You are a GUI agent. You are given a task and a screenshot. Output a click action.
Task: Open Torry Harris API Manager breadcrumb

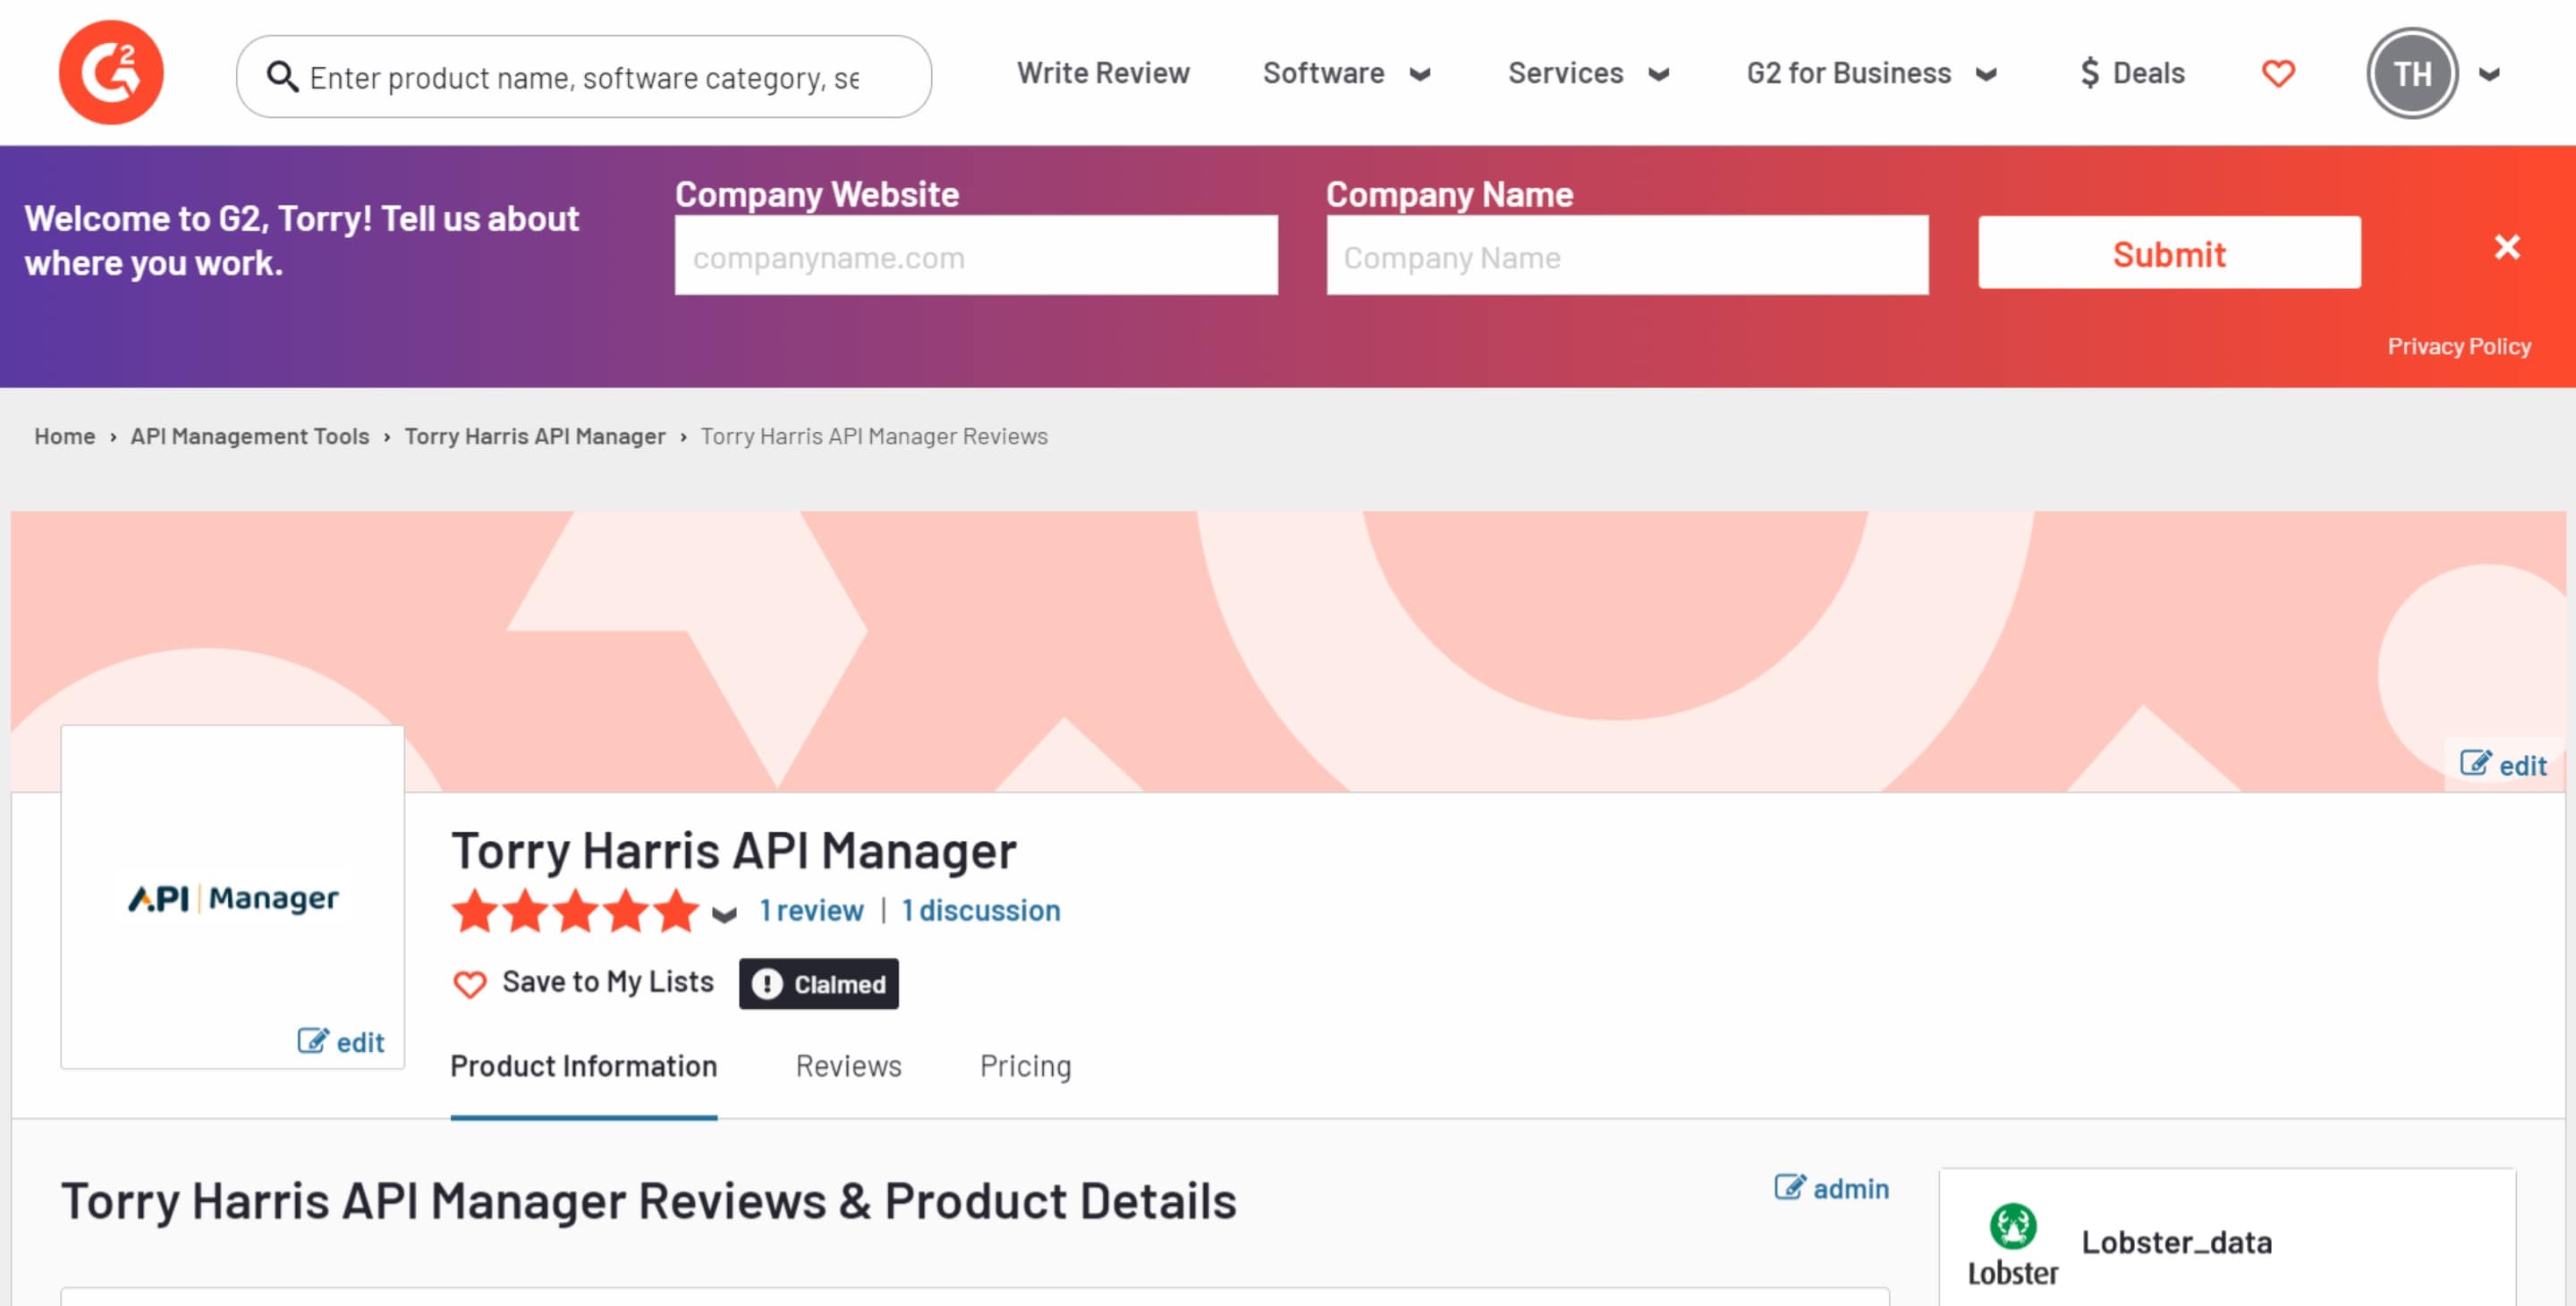click(535, 436)
